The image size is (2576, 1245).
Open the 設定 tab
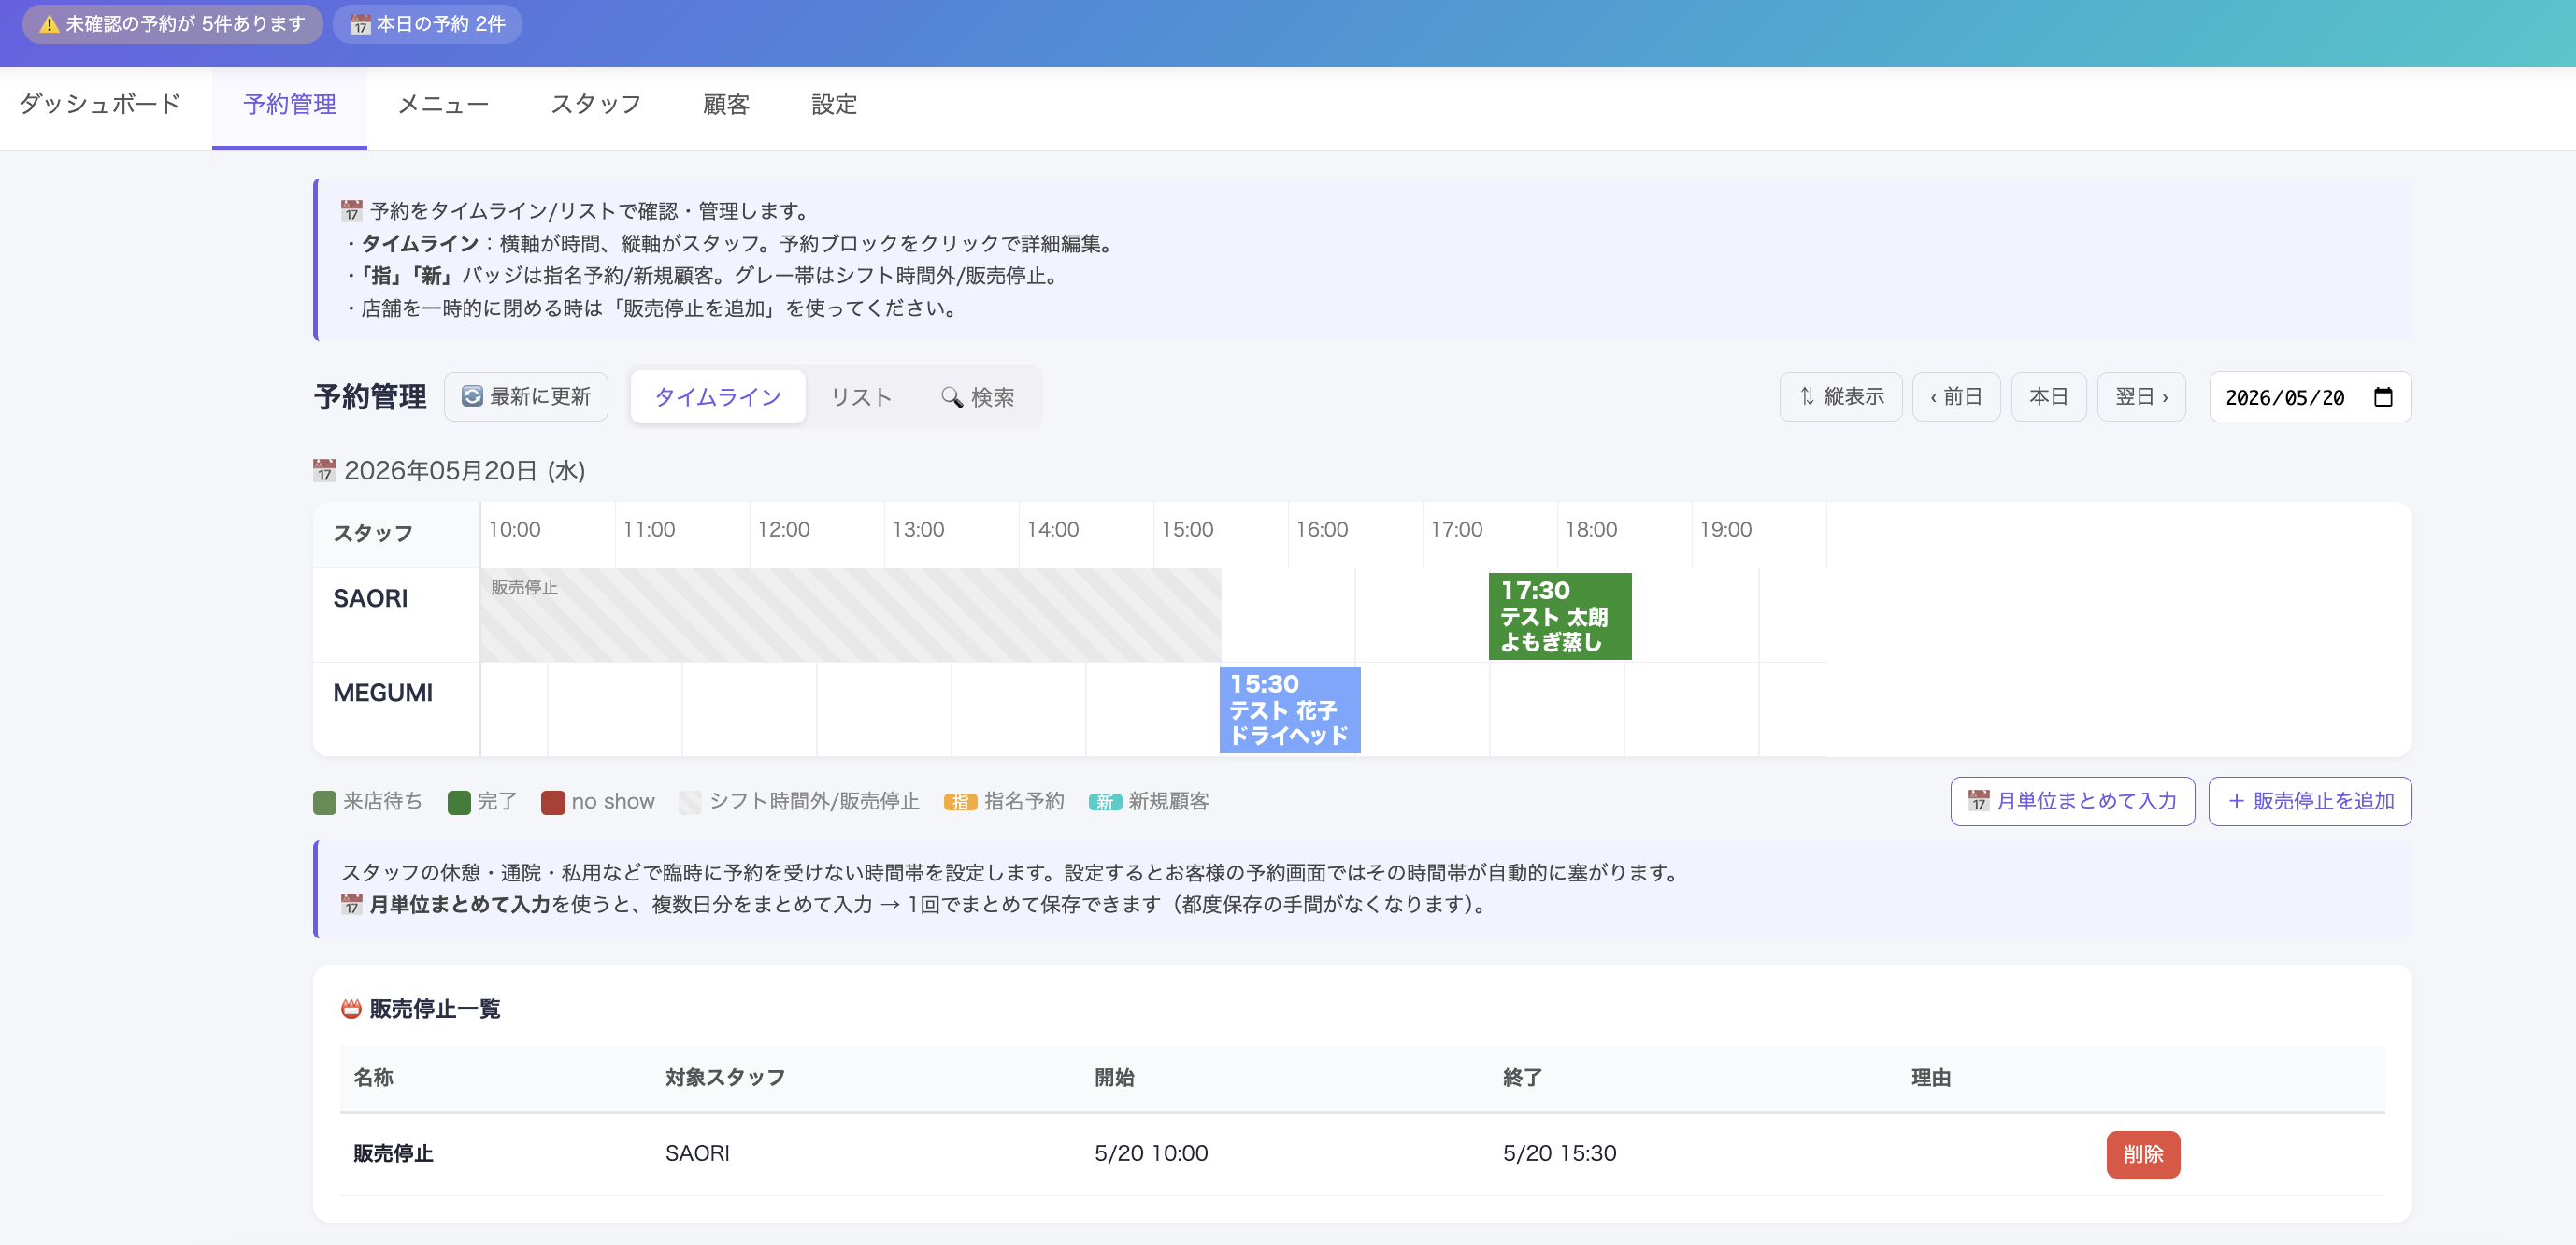pyautogui.click(x=834, y=104)
